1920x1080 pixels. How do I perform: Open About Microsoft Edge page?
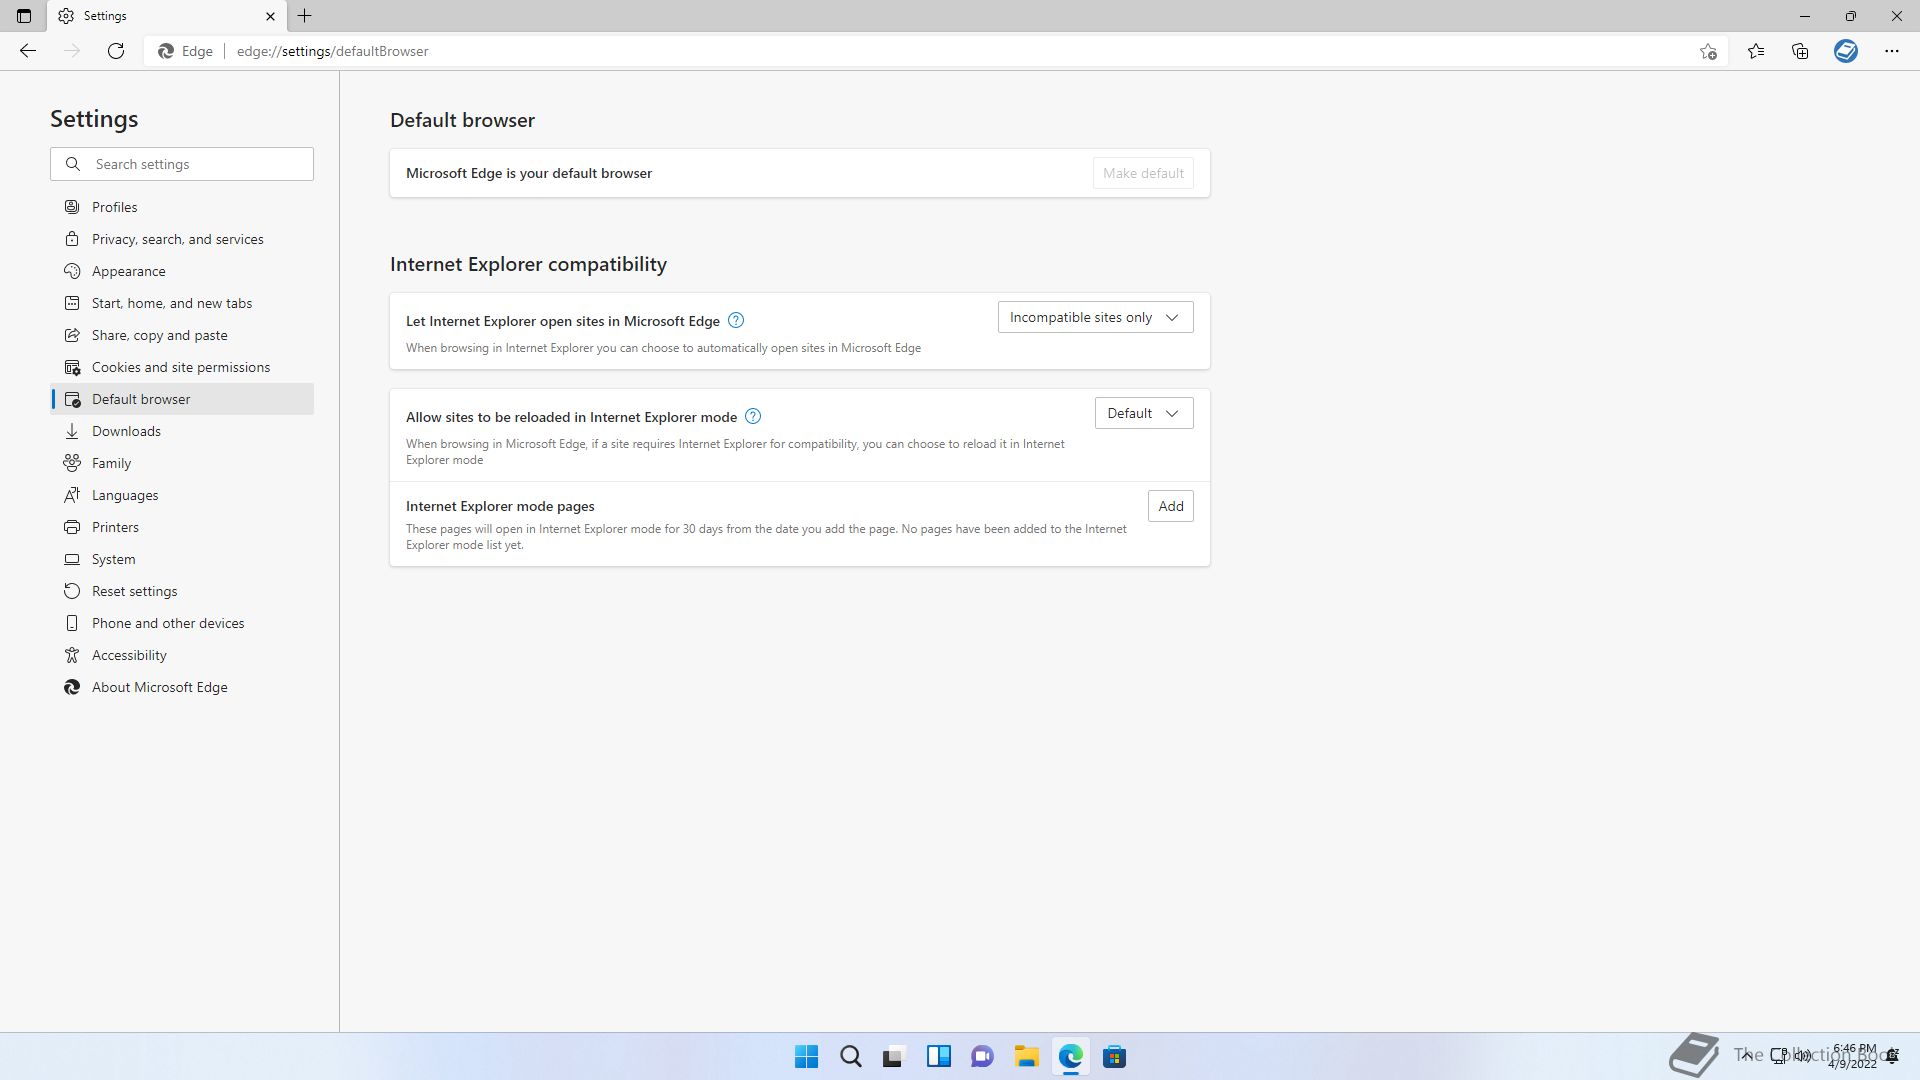pyautogui.click(x=159, y=688)
